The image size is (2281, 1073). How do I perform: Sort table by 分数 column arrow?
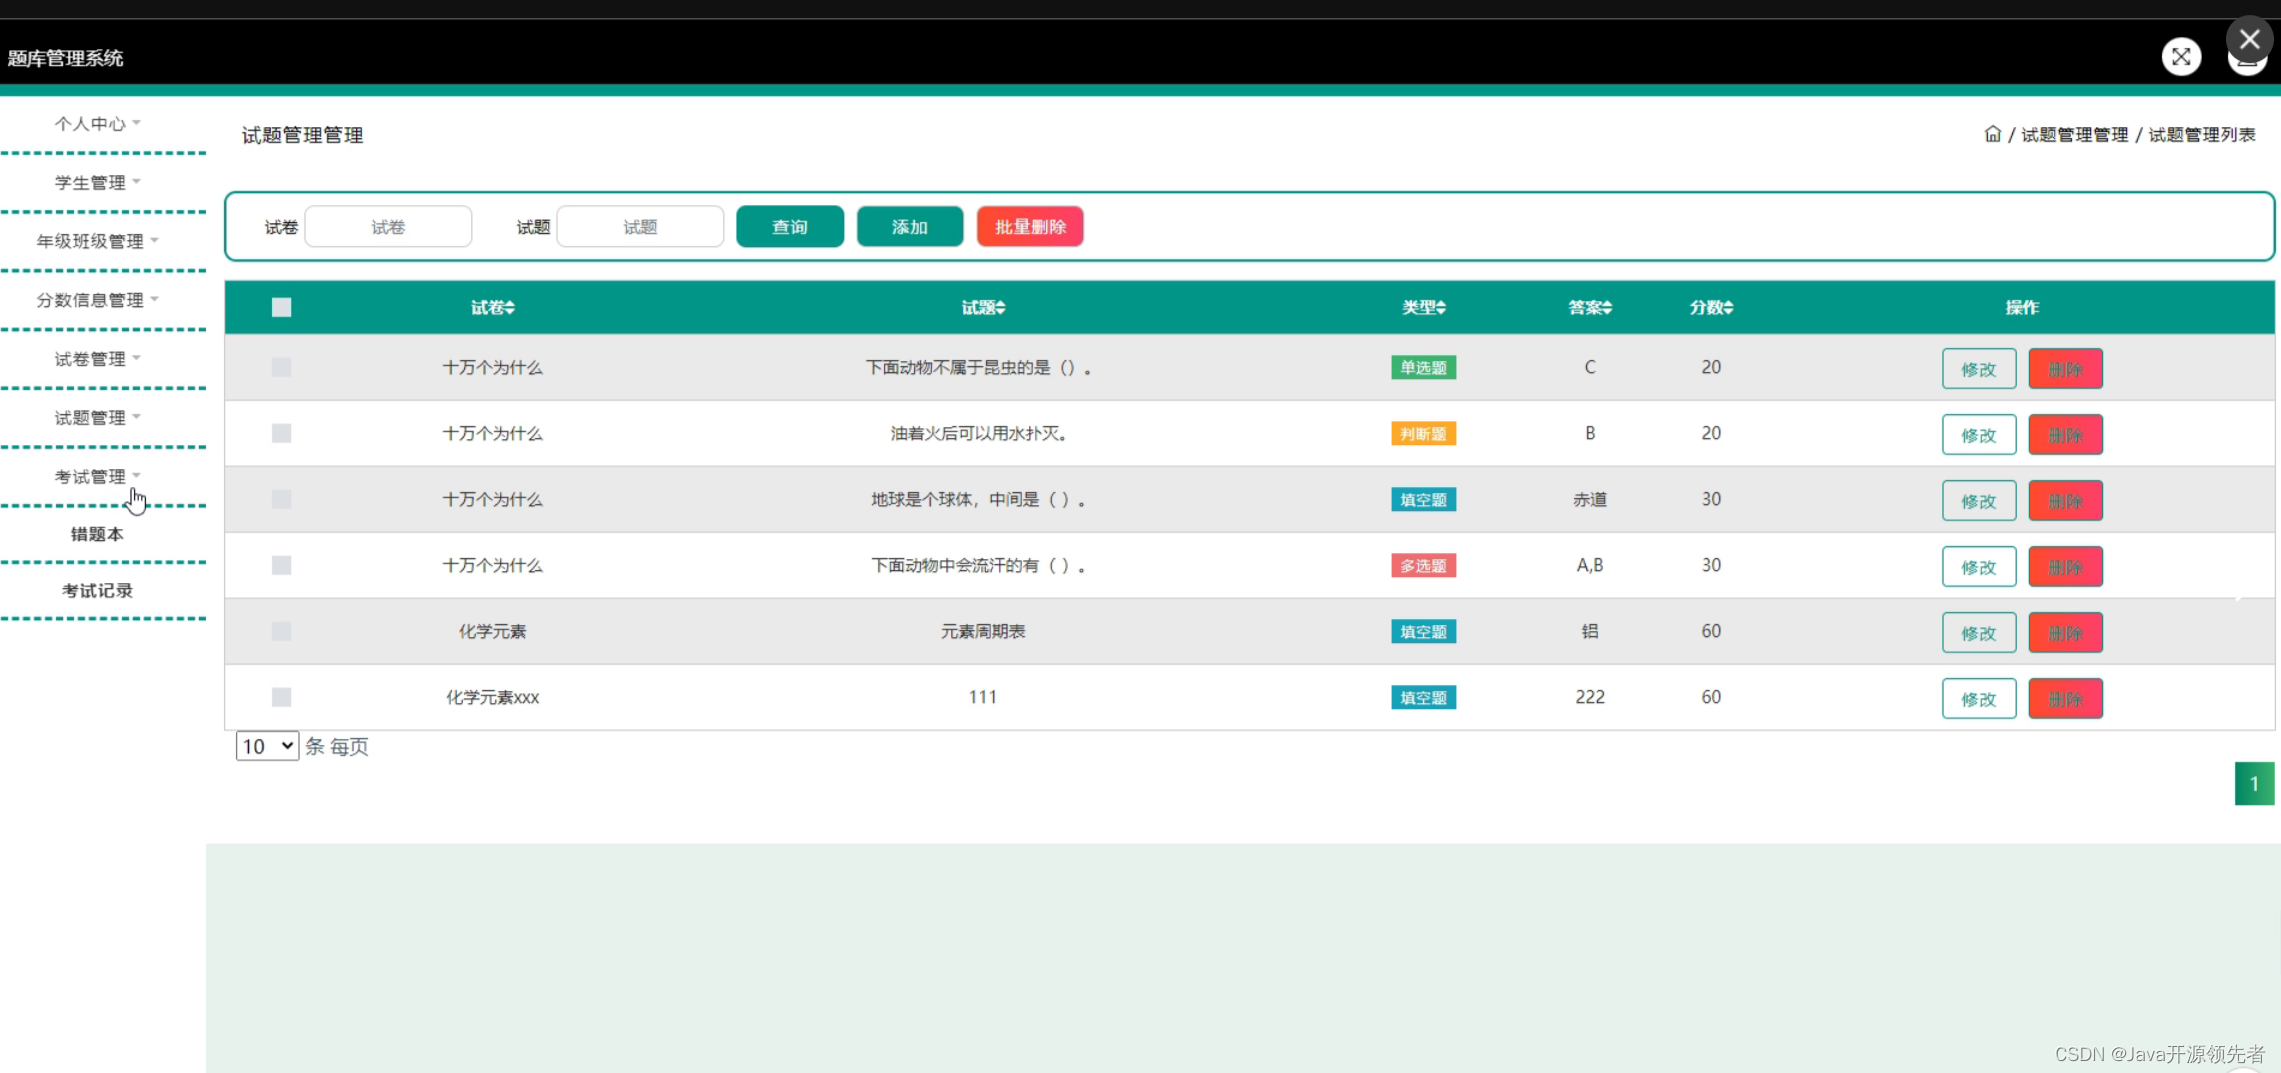1728,308
